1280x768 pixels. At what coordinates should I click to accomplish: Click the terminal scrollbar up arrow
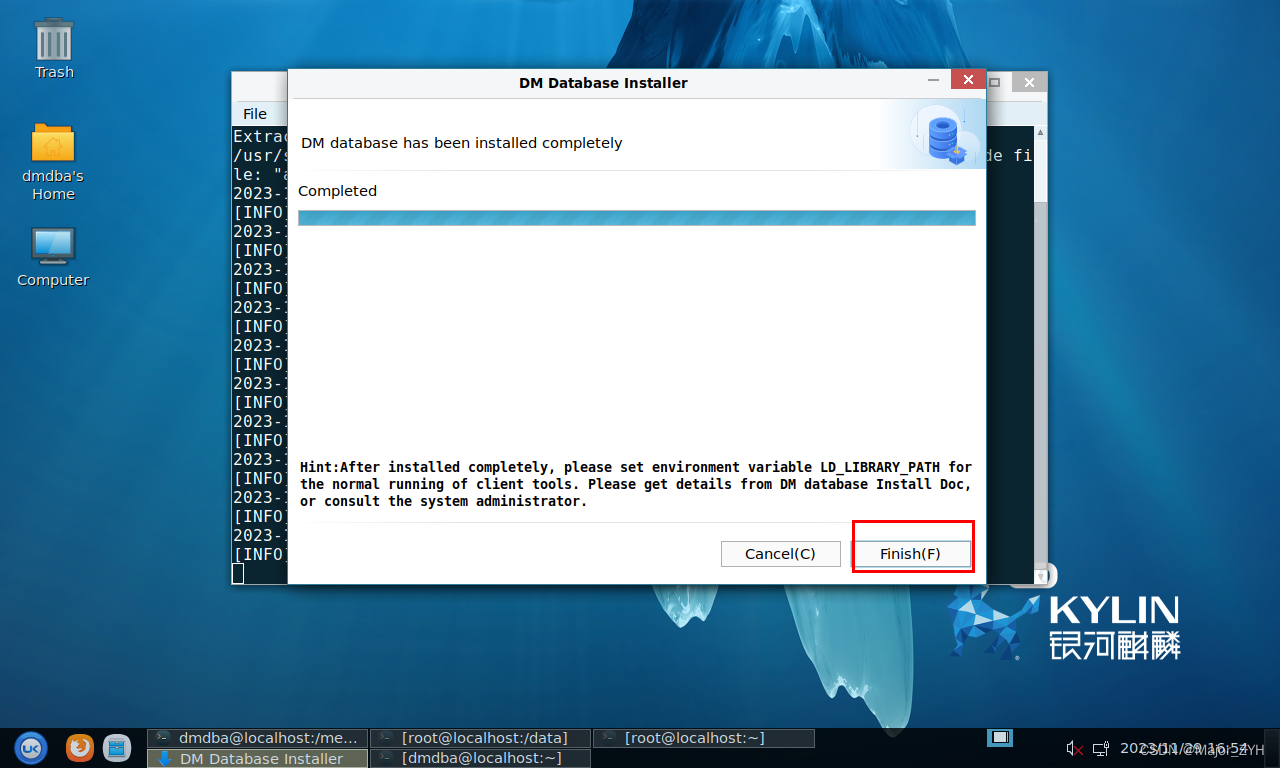pyautogui.click(x=1040, y=132)
